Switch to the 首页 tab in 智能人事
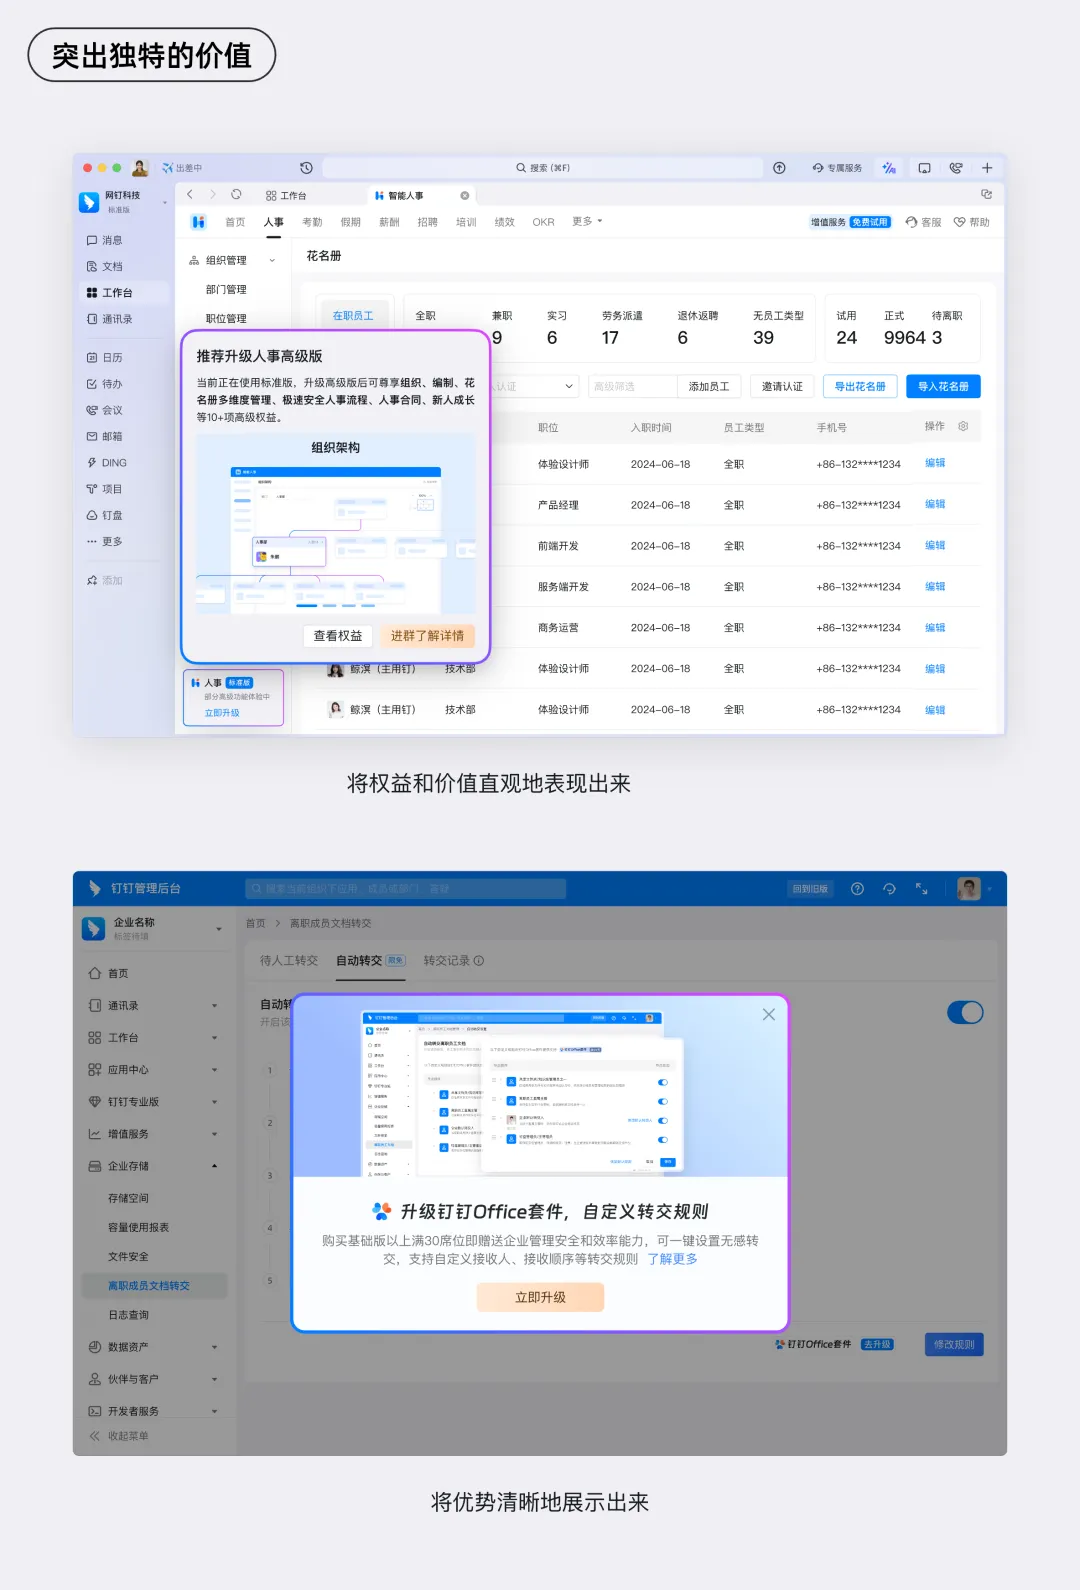The image size is (1080, 1590). click(x=235, y=222)
